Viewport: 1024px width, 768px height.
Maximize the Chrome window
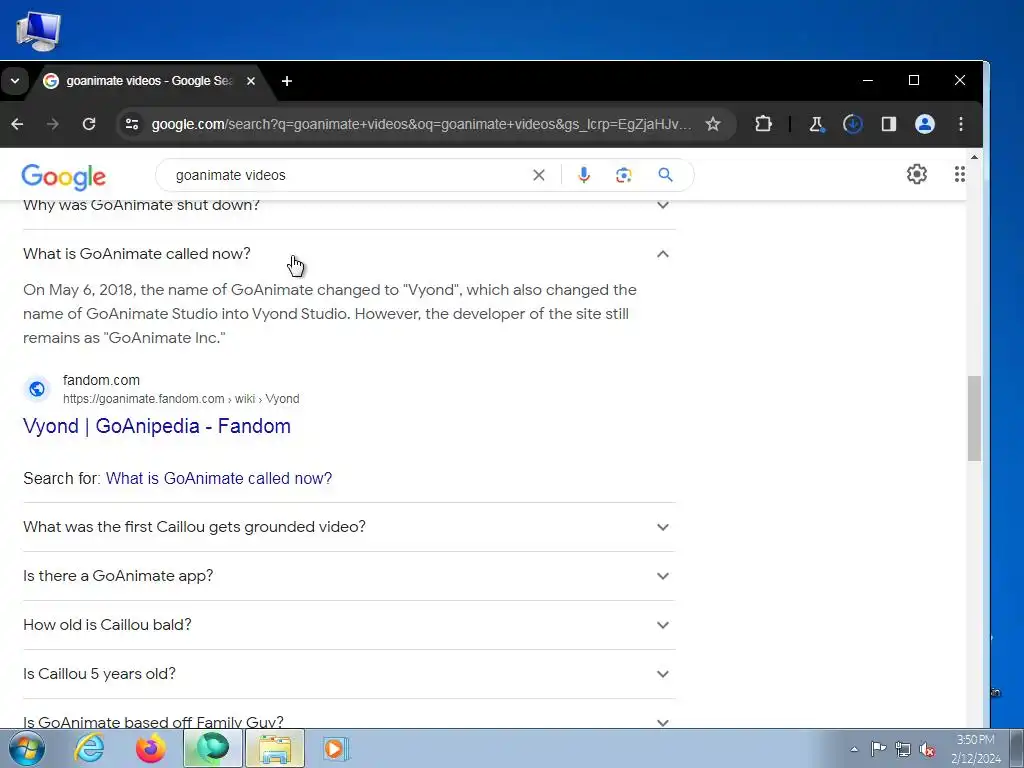(914, 80)
